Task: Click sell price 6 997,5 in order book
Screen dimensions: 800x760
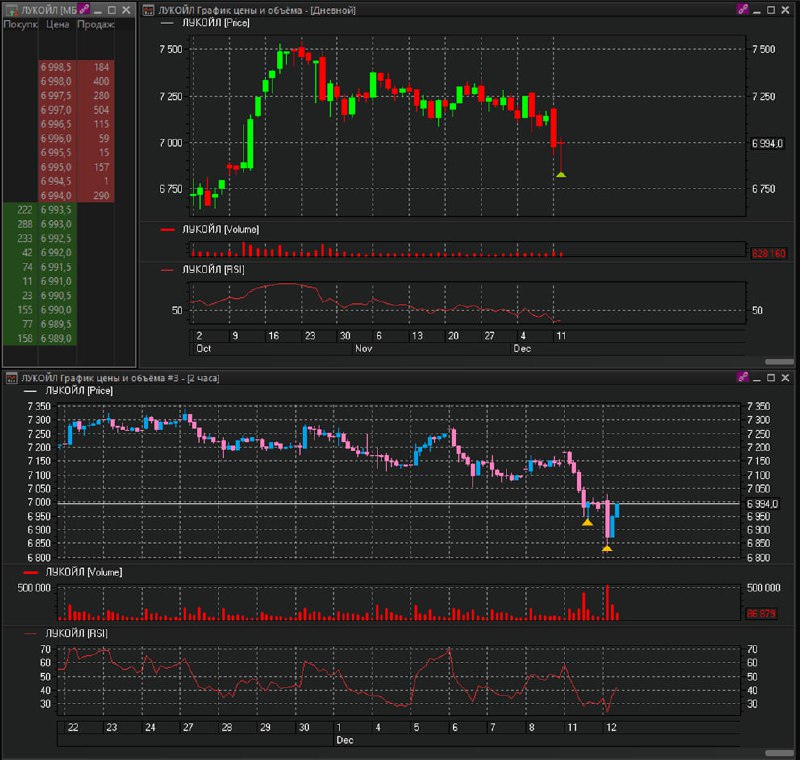Action: 56,96
